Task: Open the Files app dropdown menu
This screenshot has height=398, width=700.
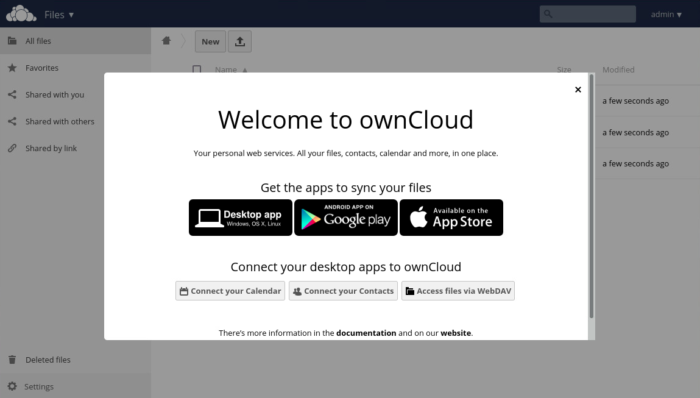Action: click(59, 15)
